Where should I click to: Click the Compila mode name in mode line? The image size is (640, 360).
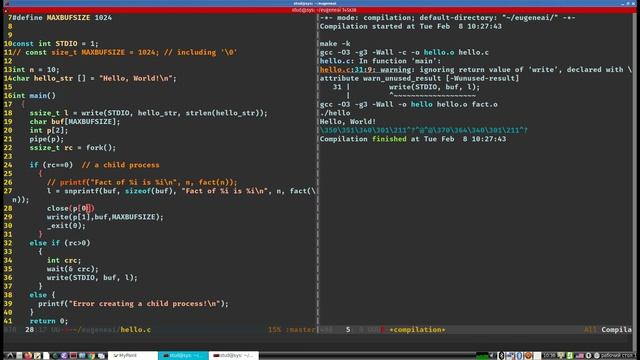coord(616,329)
